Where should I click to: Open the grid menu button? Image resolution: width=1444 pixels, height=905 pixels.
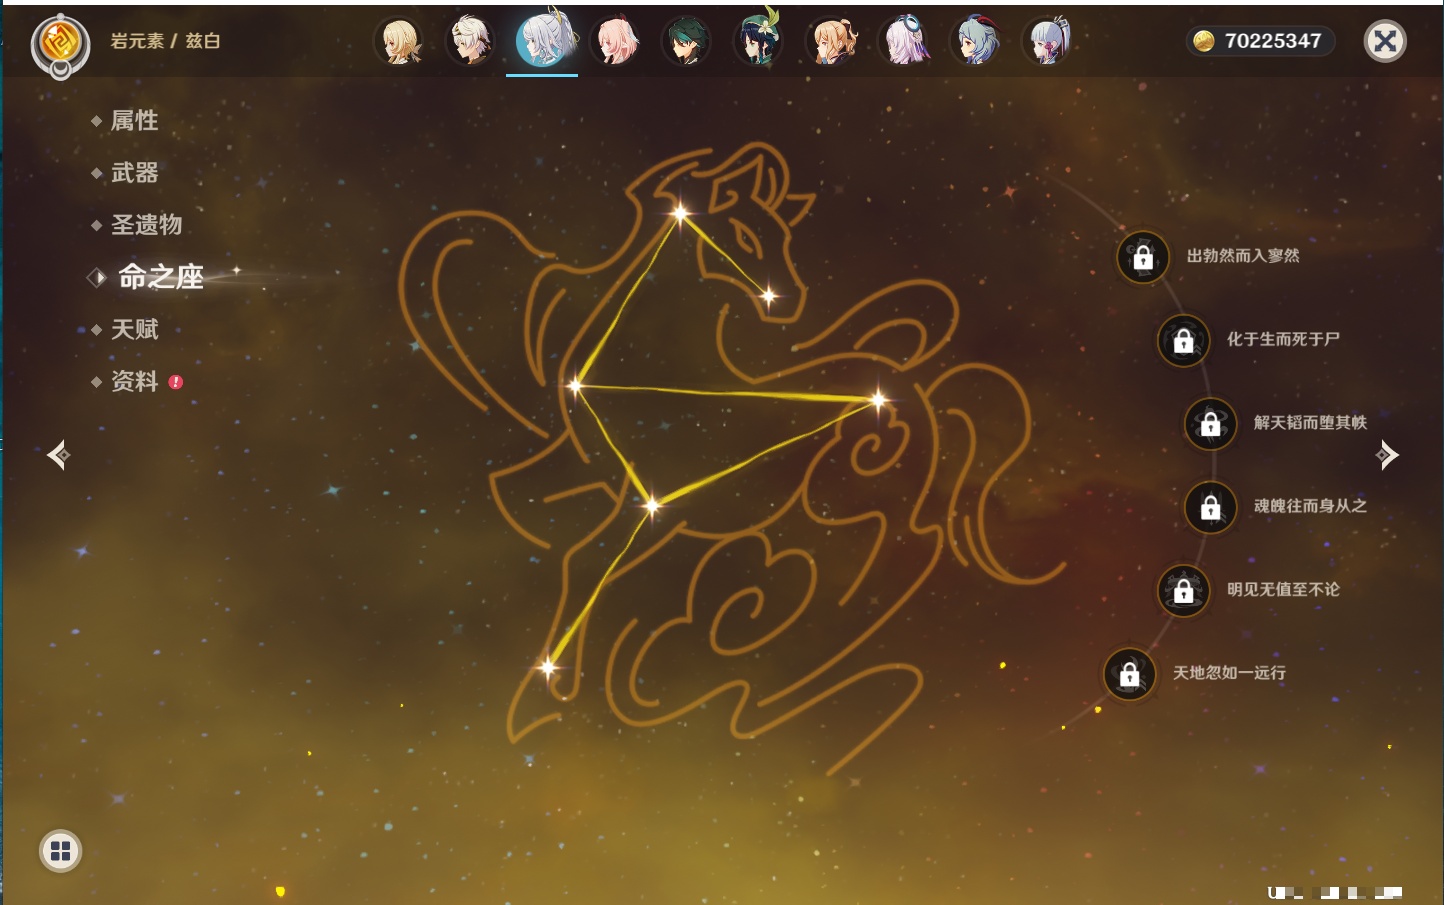click(61, 851)
